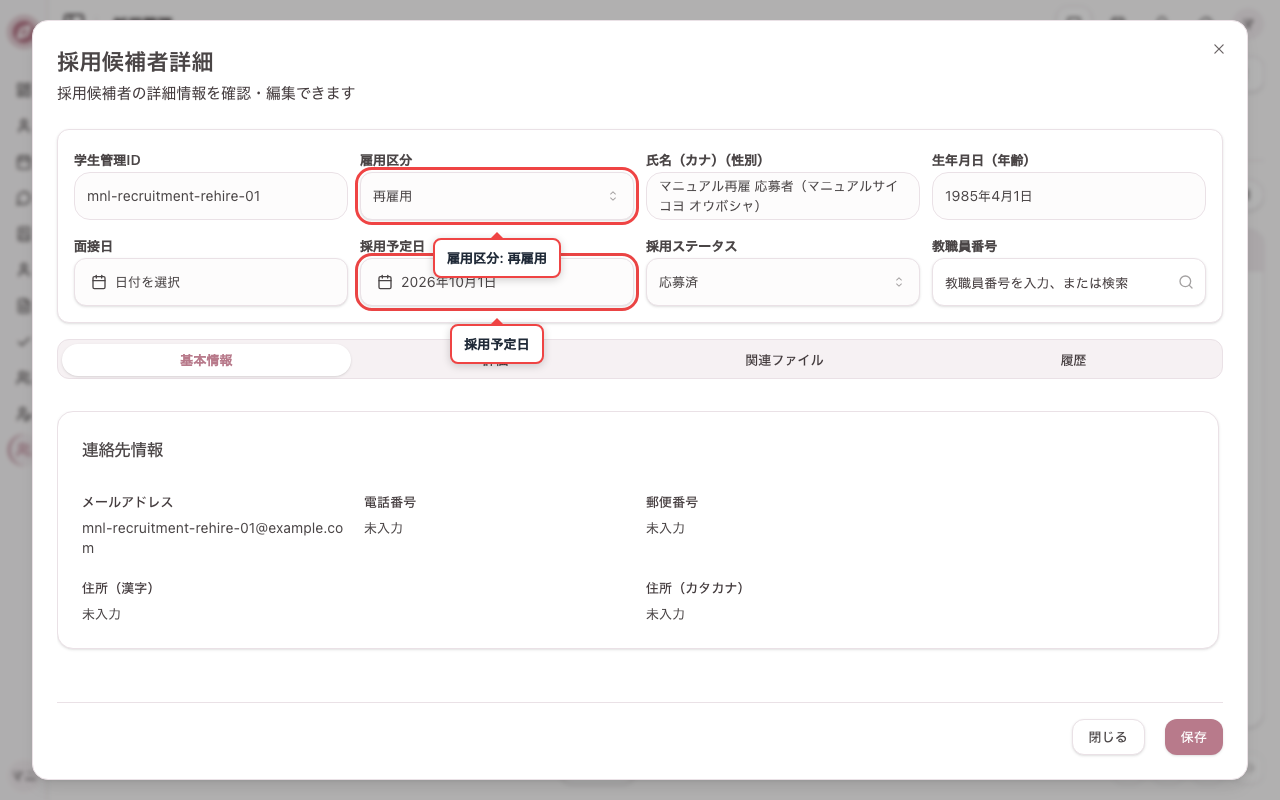This screenshot has width=1280, height=800.
Task: Select the 基本情報 tab
Action: point(206,360)
